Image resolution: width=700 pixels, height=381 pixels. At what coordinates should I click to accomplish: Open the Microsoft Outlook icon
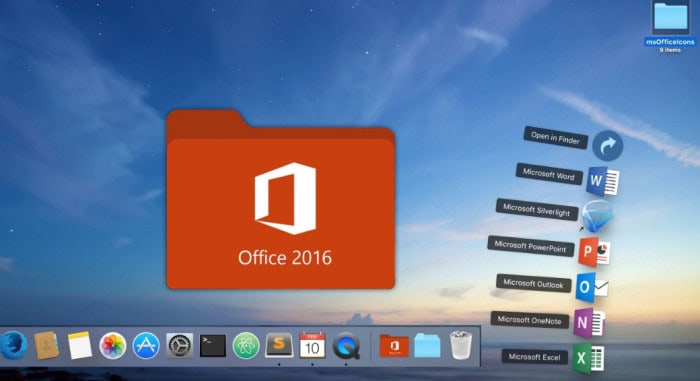[x=592, y=288]
